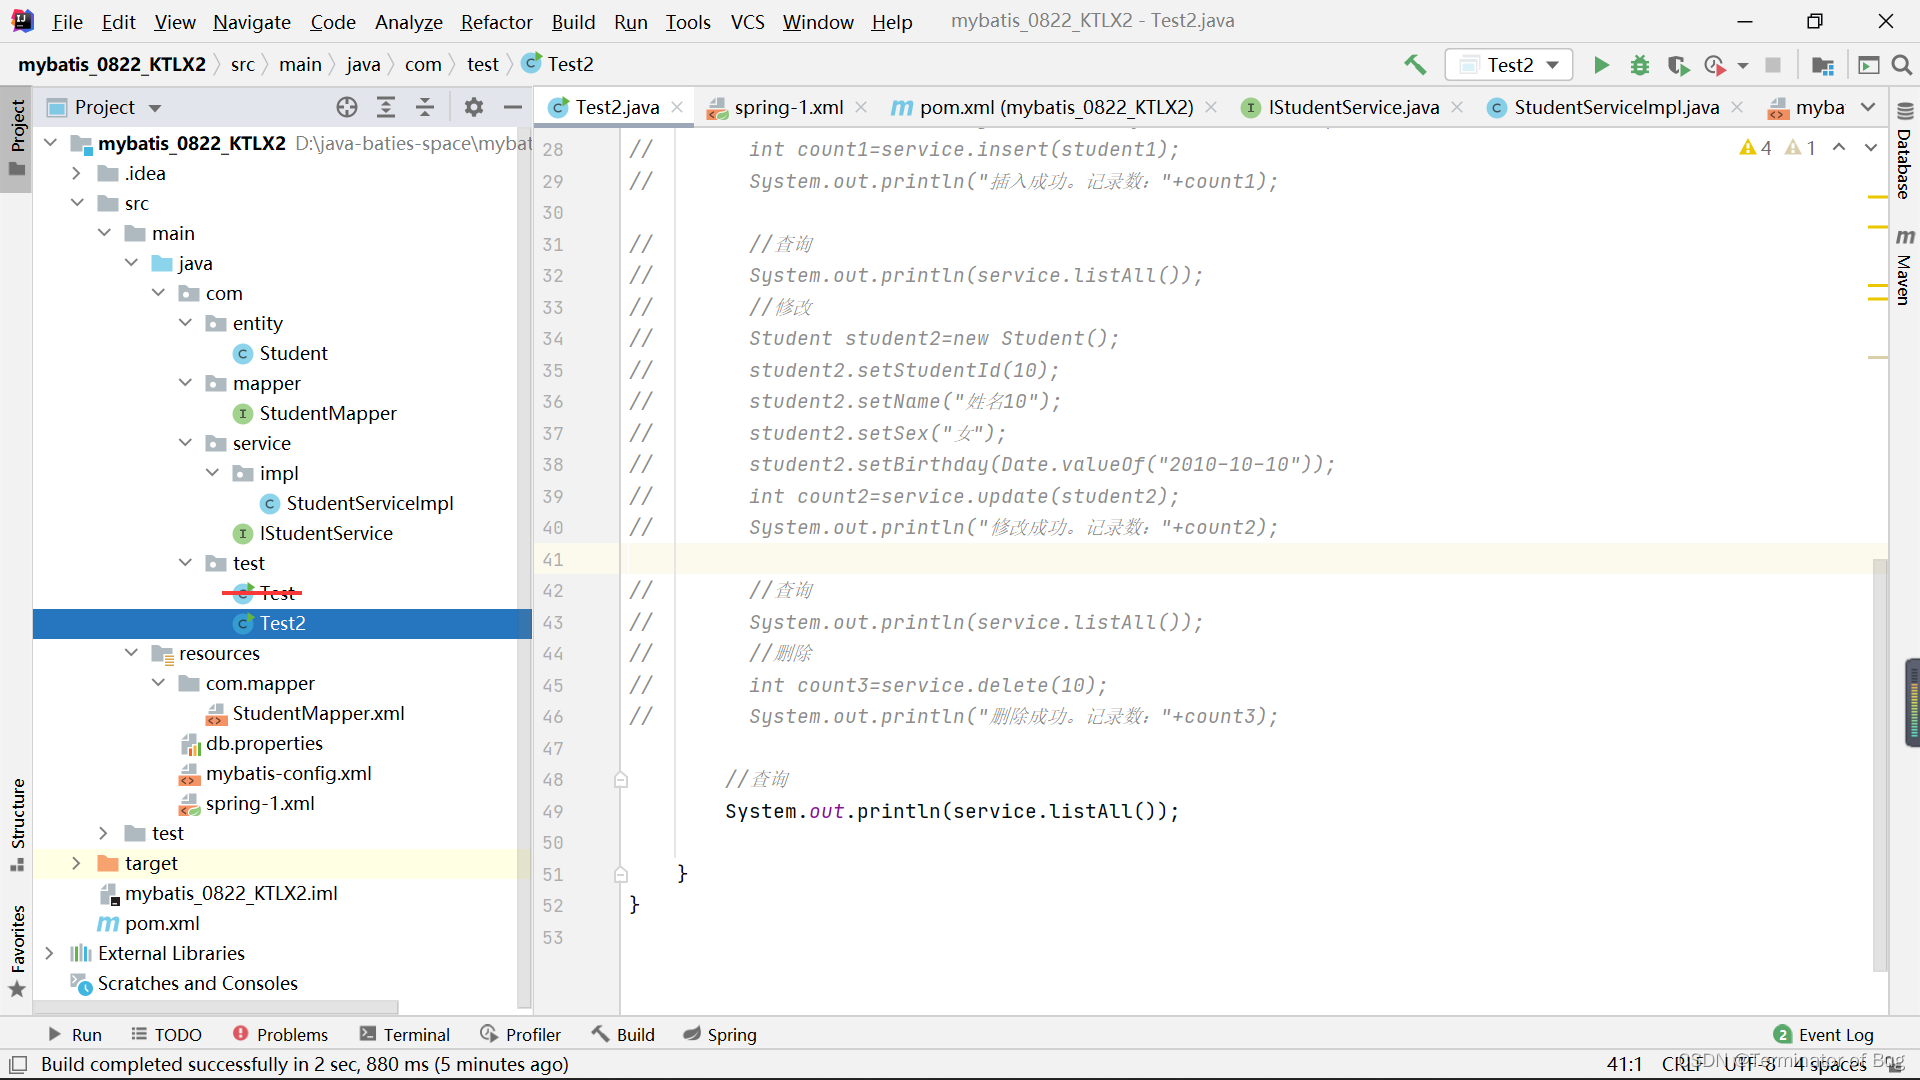Image resolution: width=1920 pixels, height=1080 pixels.
Task: Click the stop process square icon
Action: tap(1773, 65)
